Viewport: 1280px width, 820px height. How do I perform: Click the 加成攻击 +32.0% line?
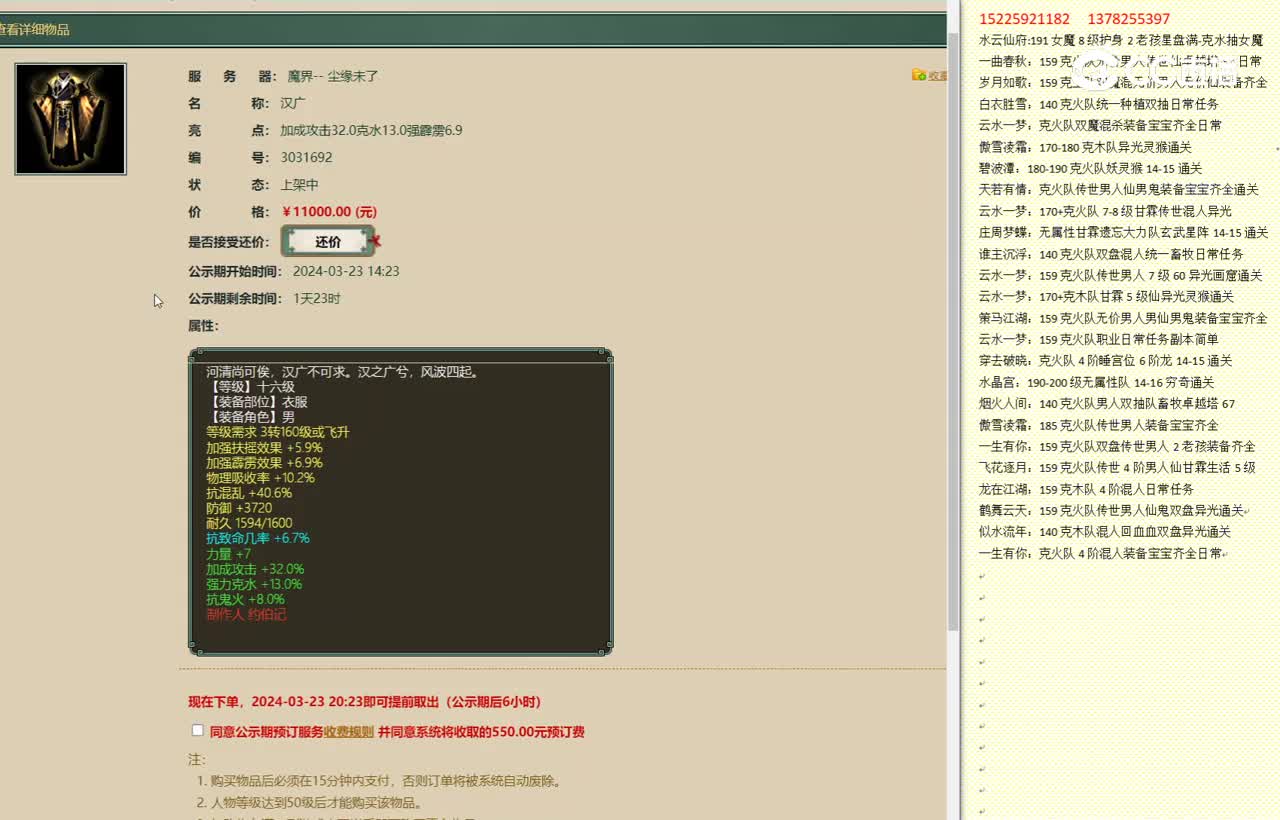click(x=255, y=569)
